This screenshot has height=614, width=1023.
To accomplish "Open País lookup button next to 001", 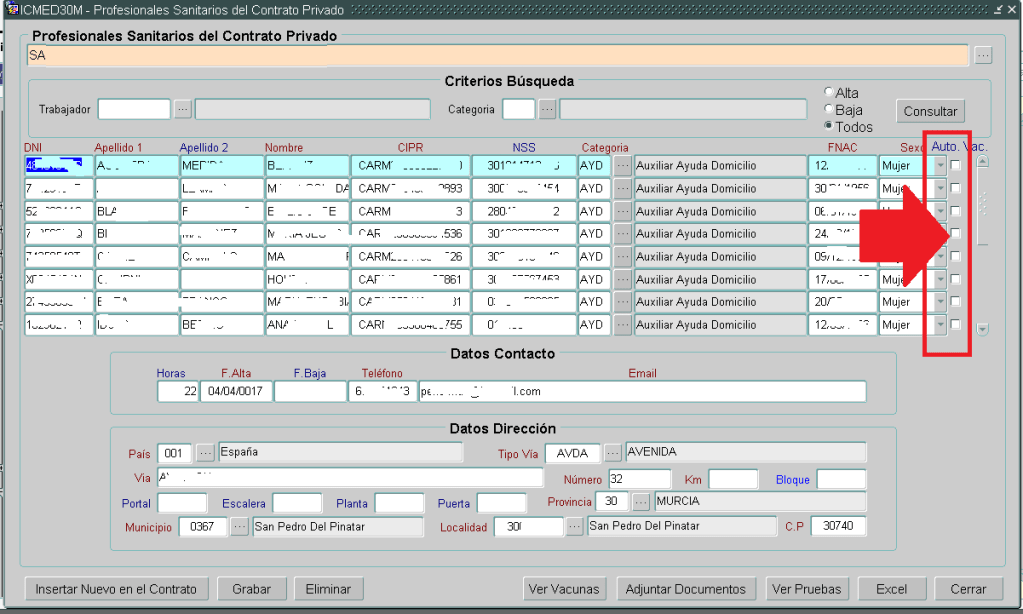I will pos(205,452).
